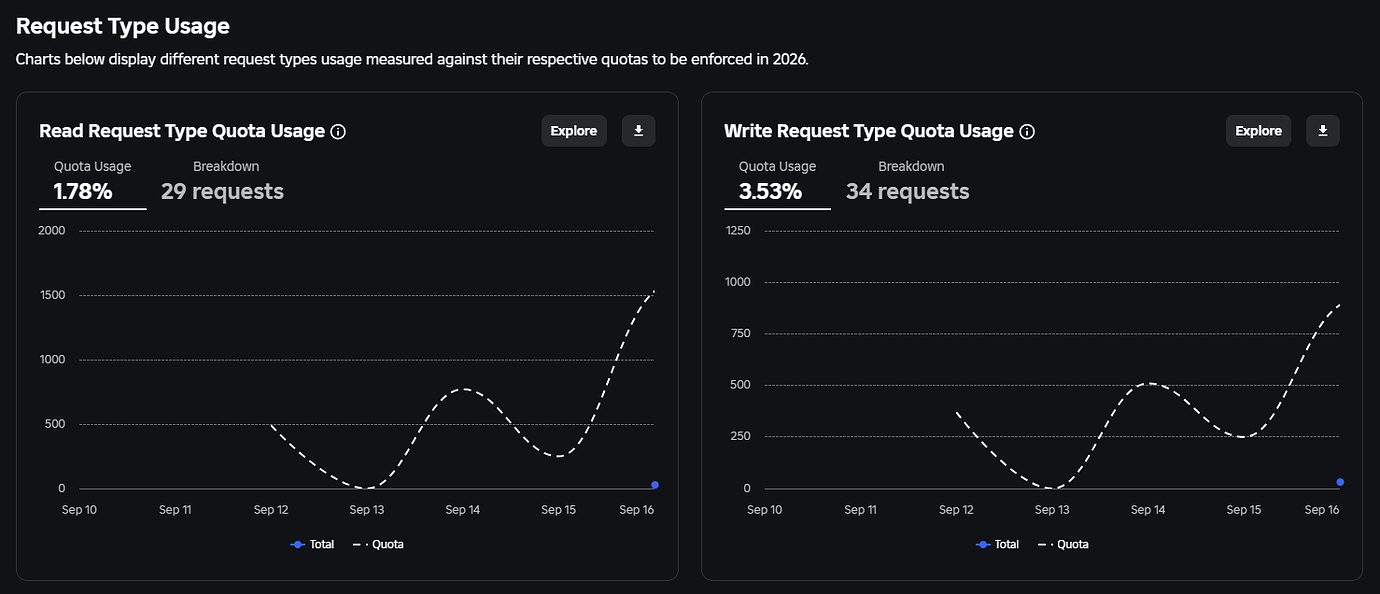Download the Write Request chart data
Screen dimensions: 1380x594
pos(1323,131)
